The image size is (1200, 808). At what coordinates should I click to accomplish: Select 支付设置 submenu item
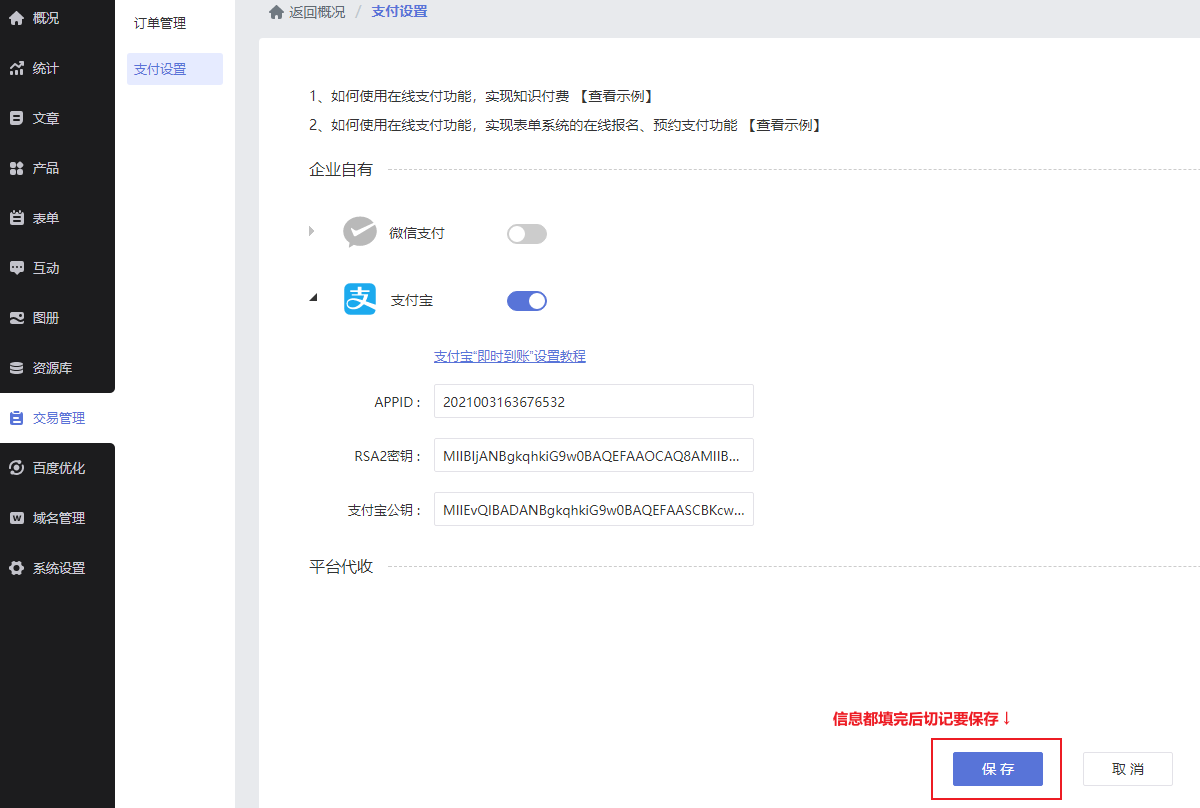click(175, 69)
